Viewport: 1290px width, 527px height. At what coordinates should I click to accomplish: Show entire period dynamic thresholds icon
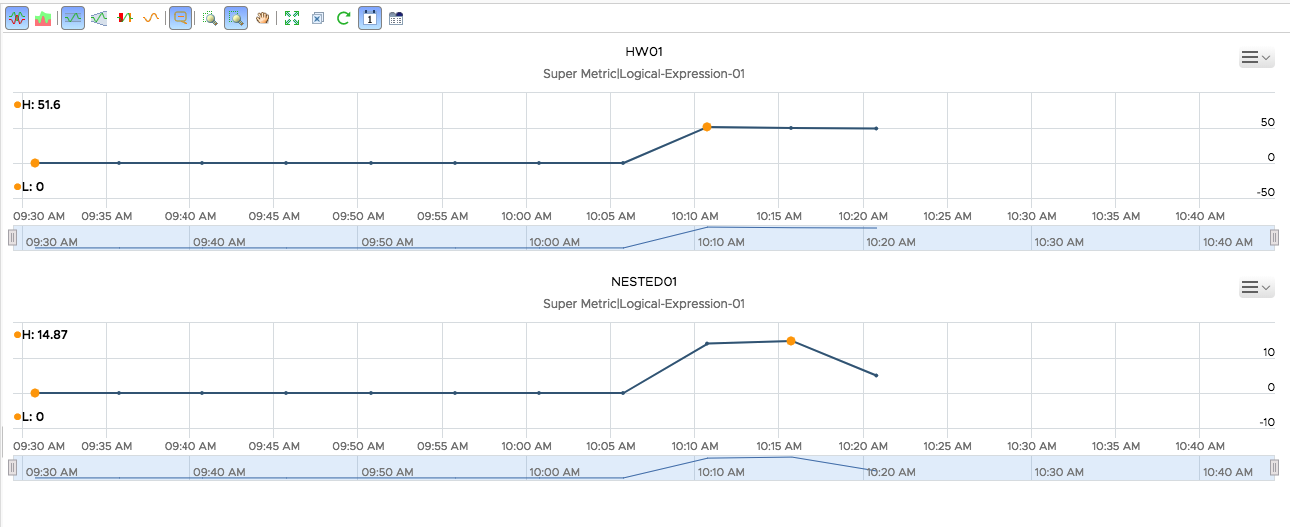point(99,18)
